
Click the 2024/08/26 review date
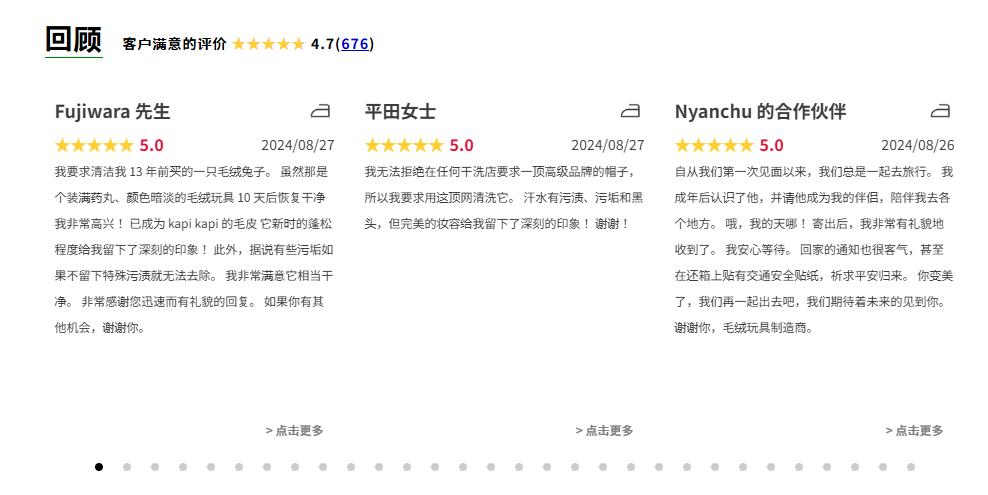(917, 145)
